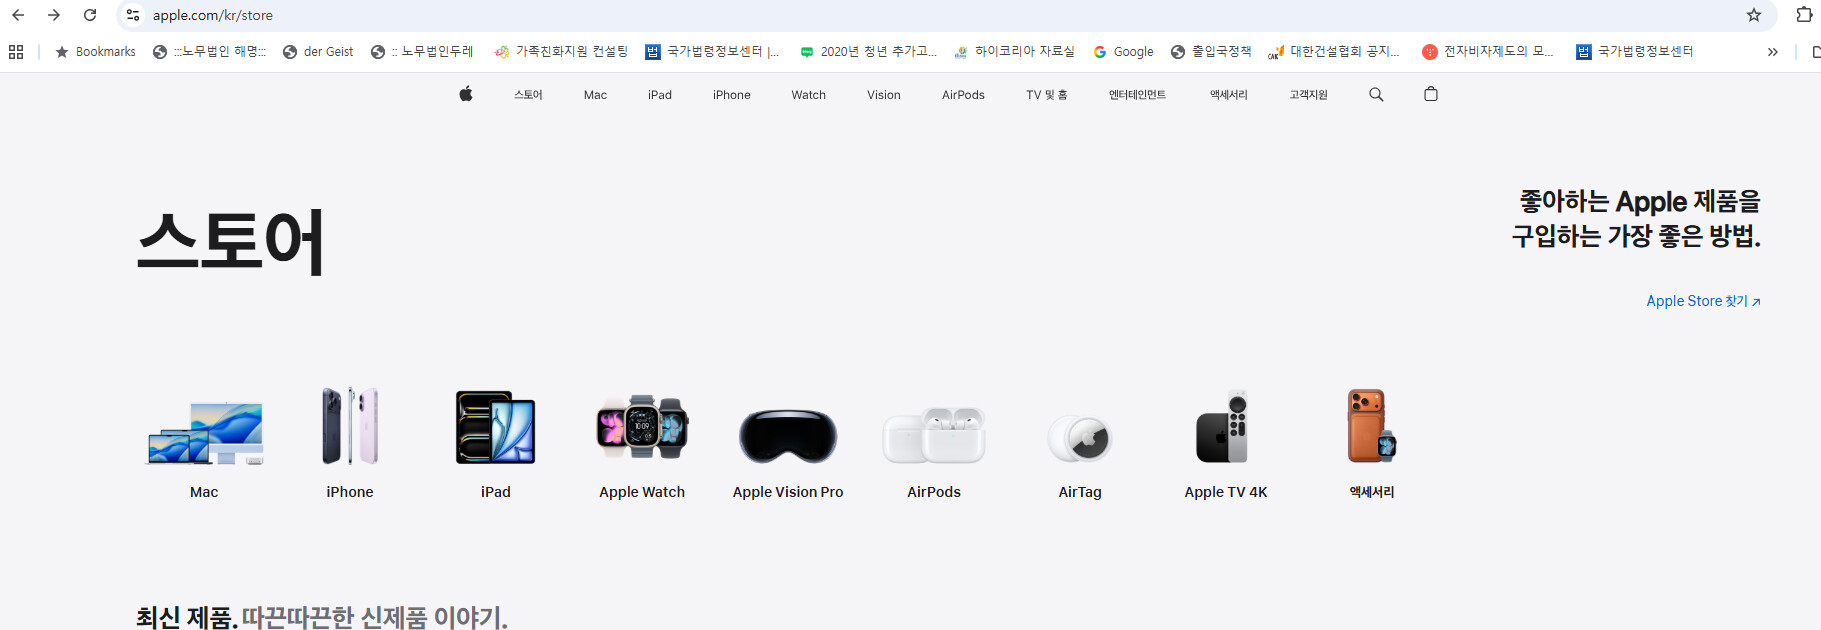Select the Apple Watch product image
1821x630 pixels.
point(642,427)
